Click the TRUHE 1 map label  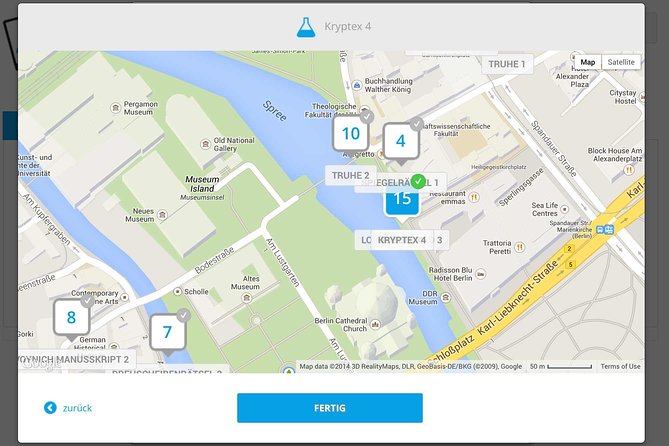506,64
